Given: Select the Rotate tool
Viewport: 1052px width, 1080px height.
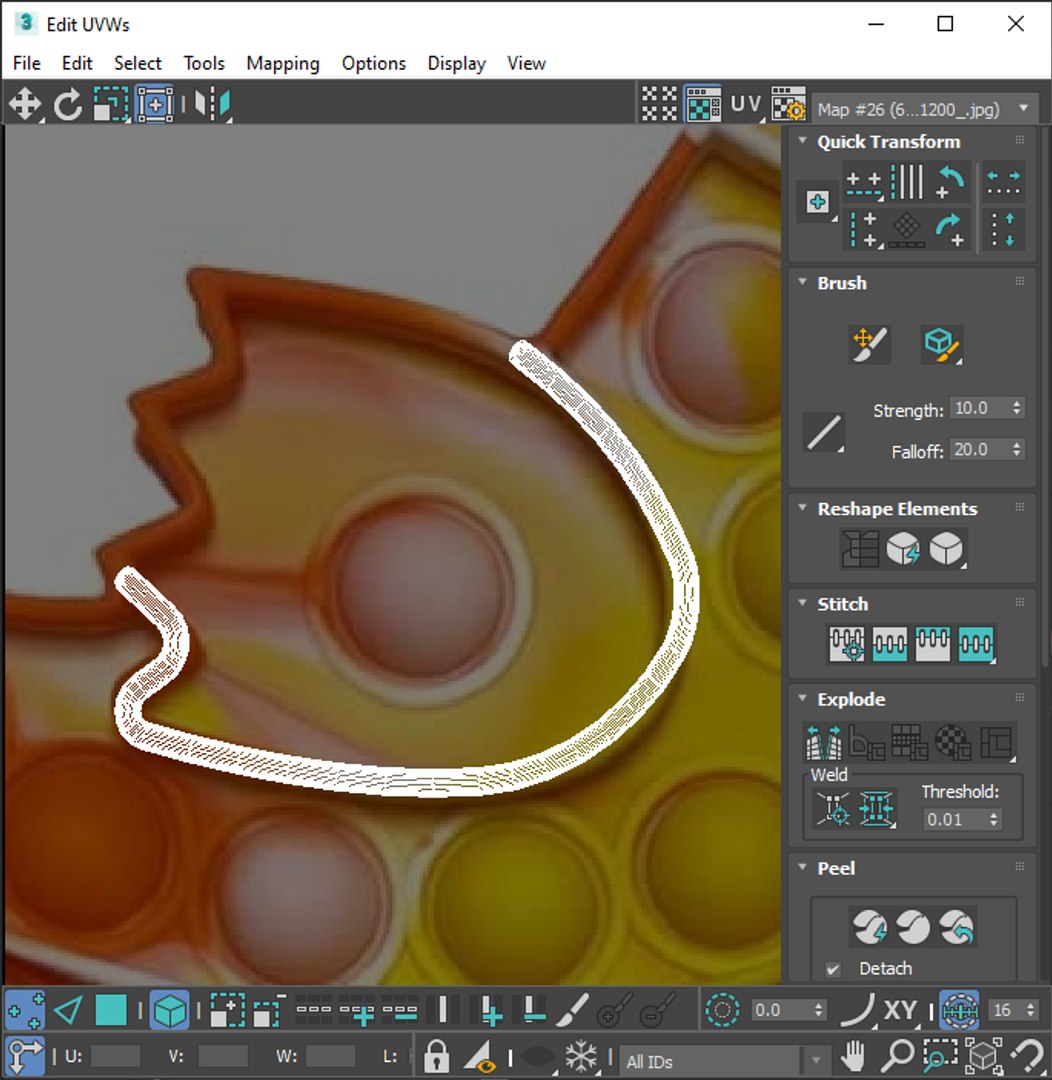Looking at the screenshot, I should pyautogui.click(x=67, y=105).
